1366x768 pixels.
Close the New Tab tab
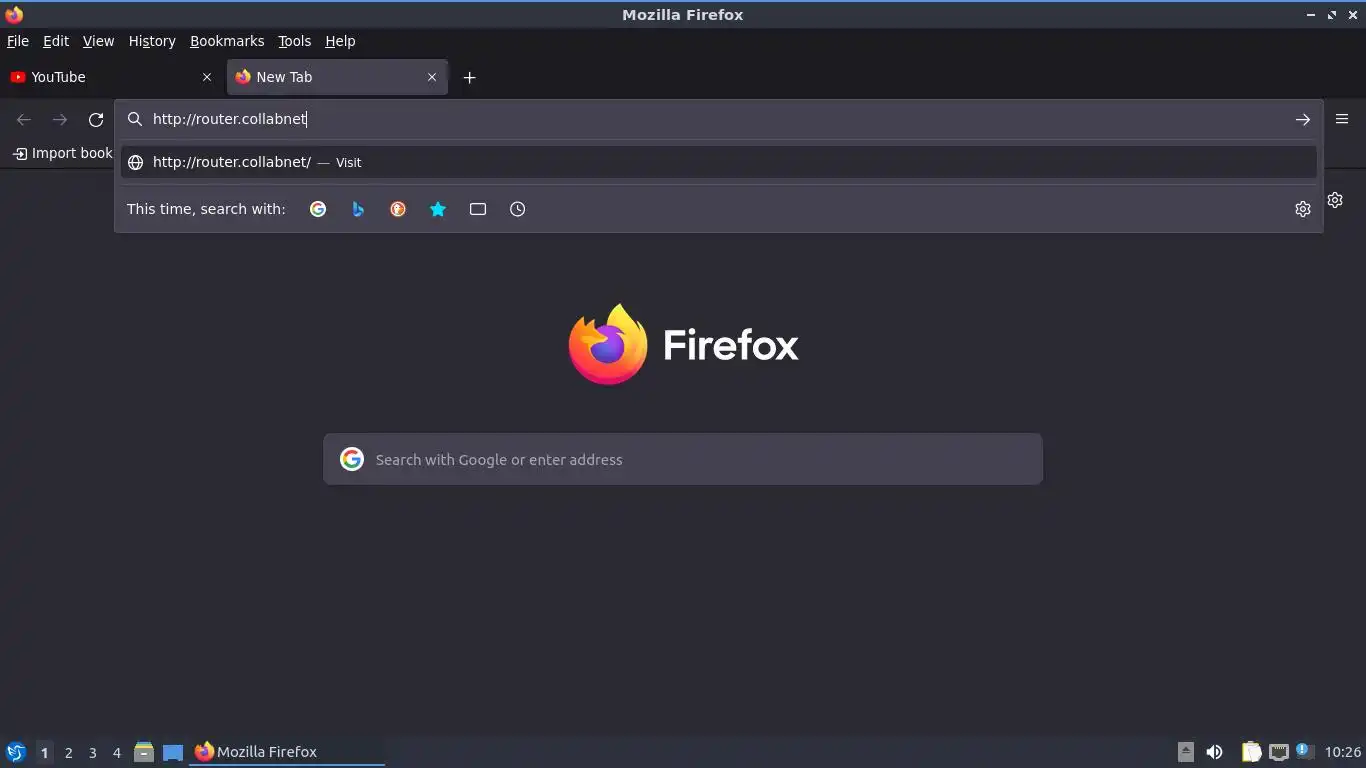[x=432, y=77]
